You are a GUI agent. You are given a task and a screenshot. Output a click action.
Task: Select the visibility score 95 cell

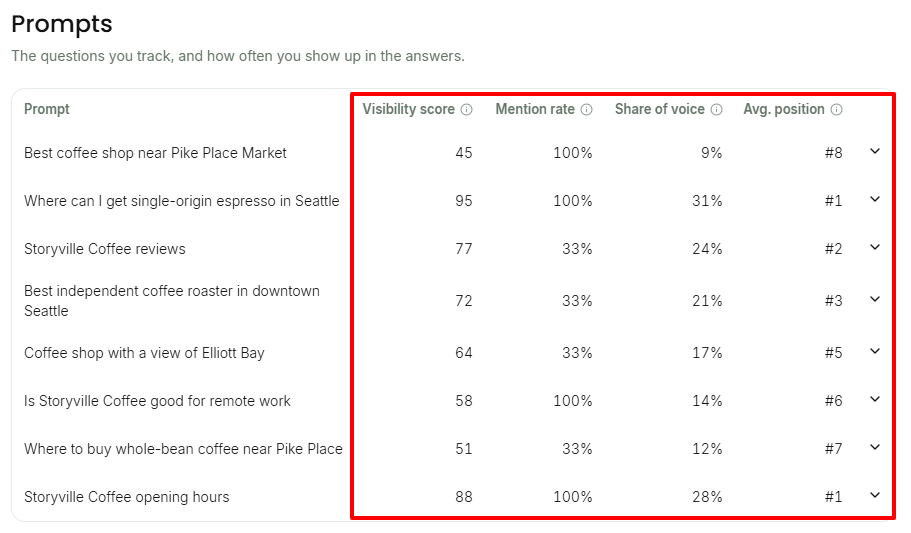[464, 201]
